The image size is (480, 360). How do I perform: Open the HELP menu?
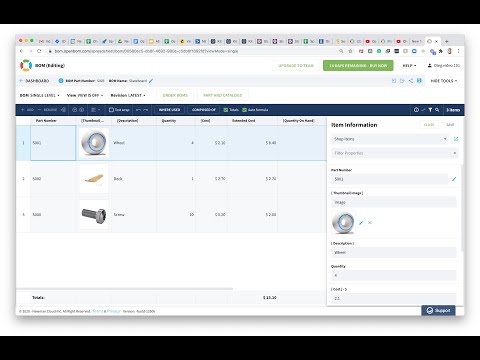[409, 66]
